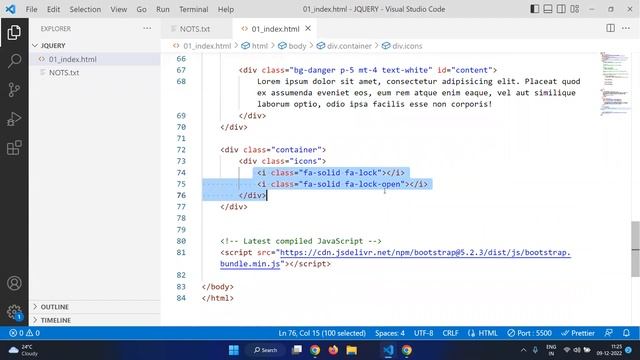This screenshot has height=360, width=640.
Task: Click the editor minimap overview
Action: pyautogui.click(x=615, y=84)
